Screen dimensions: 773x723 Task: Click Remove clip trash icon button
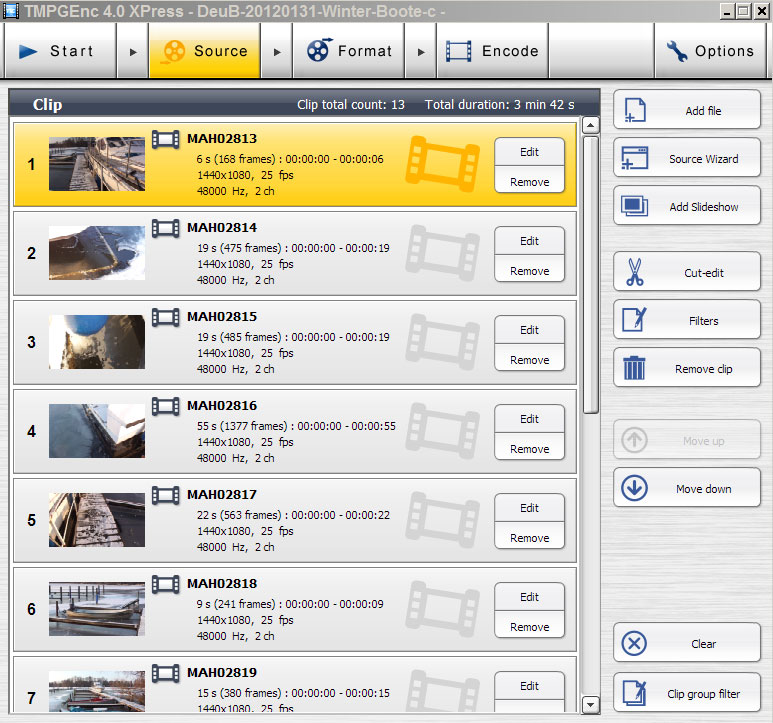[686, 368]
